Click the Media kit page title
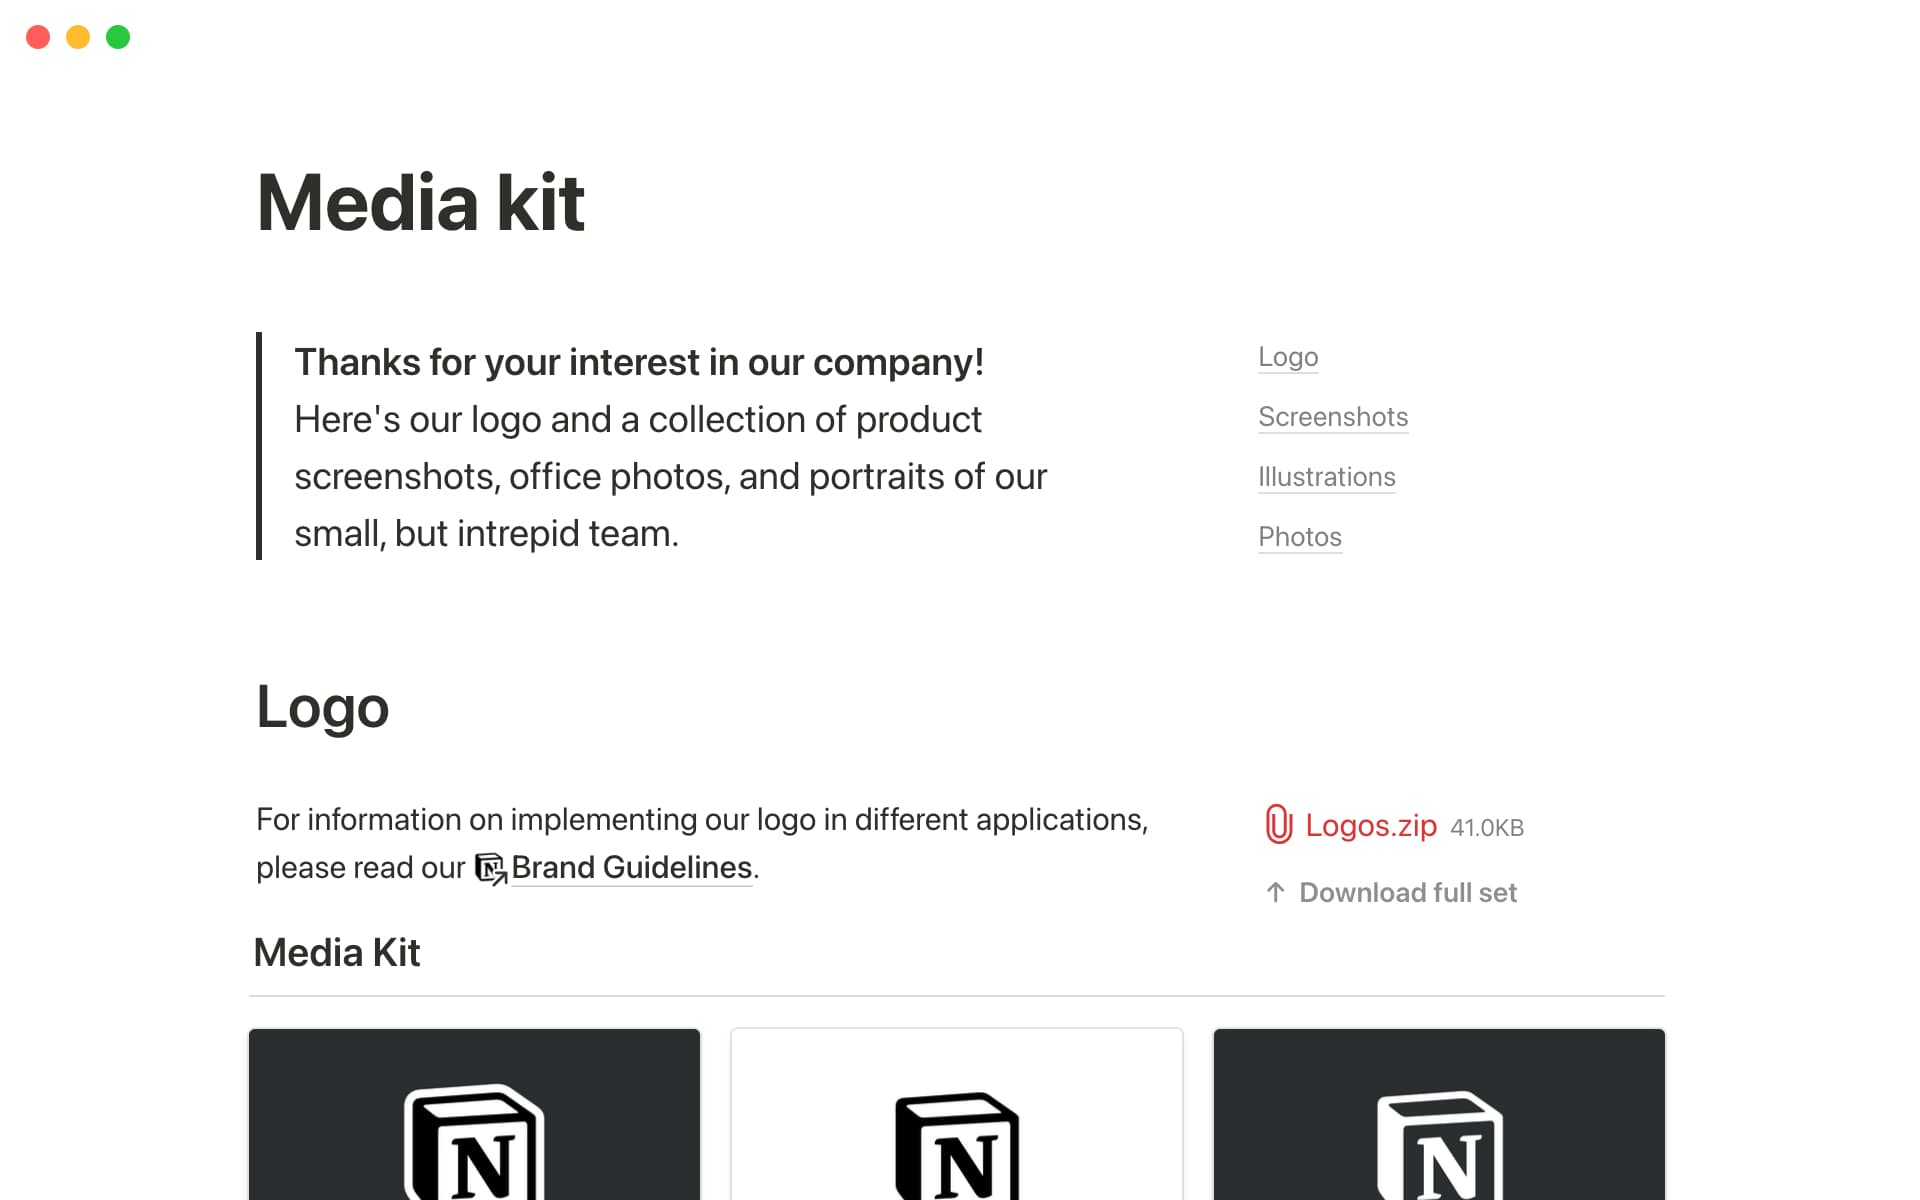The width and height of the screenshot is (1920, 1200). 420,203
